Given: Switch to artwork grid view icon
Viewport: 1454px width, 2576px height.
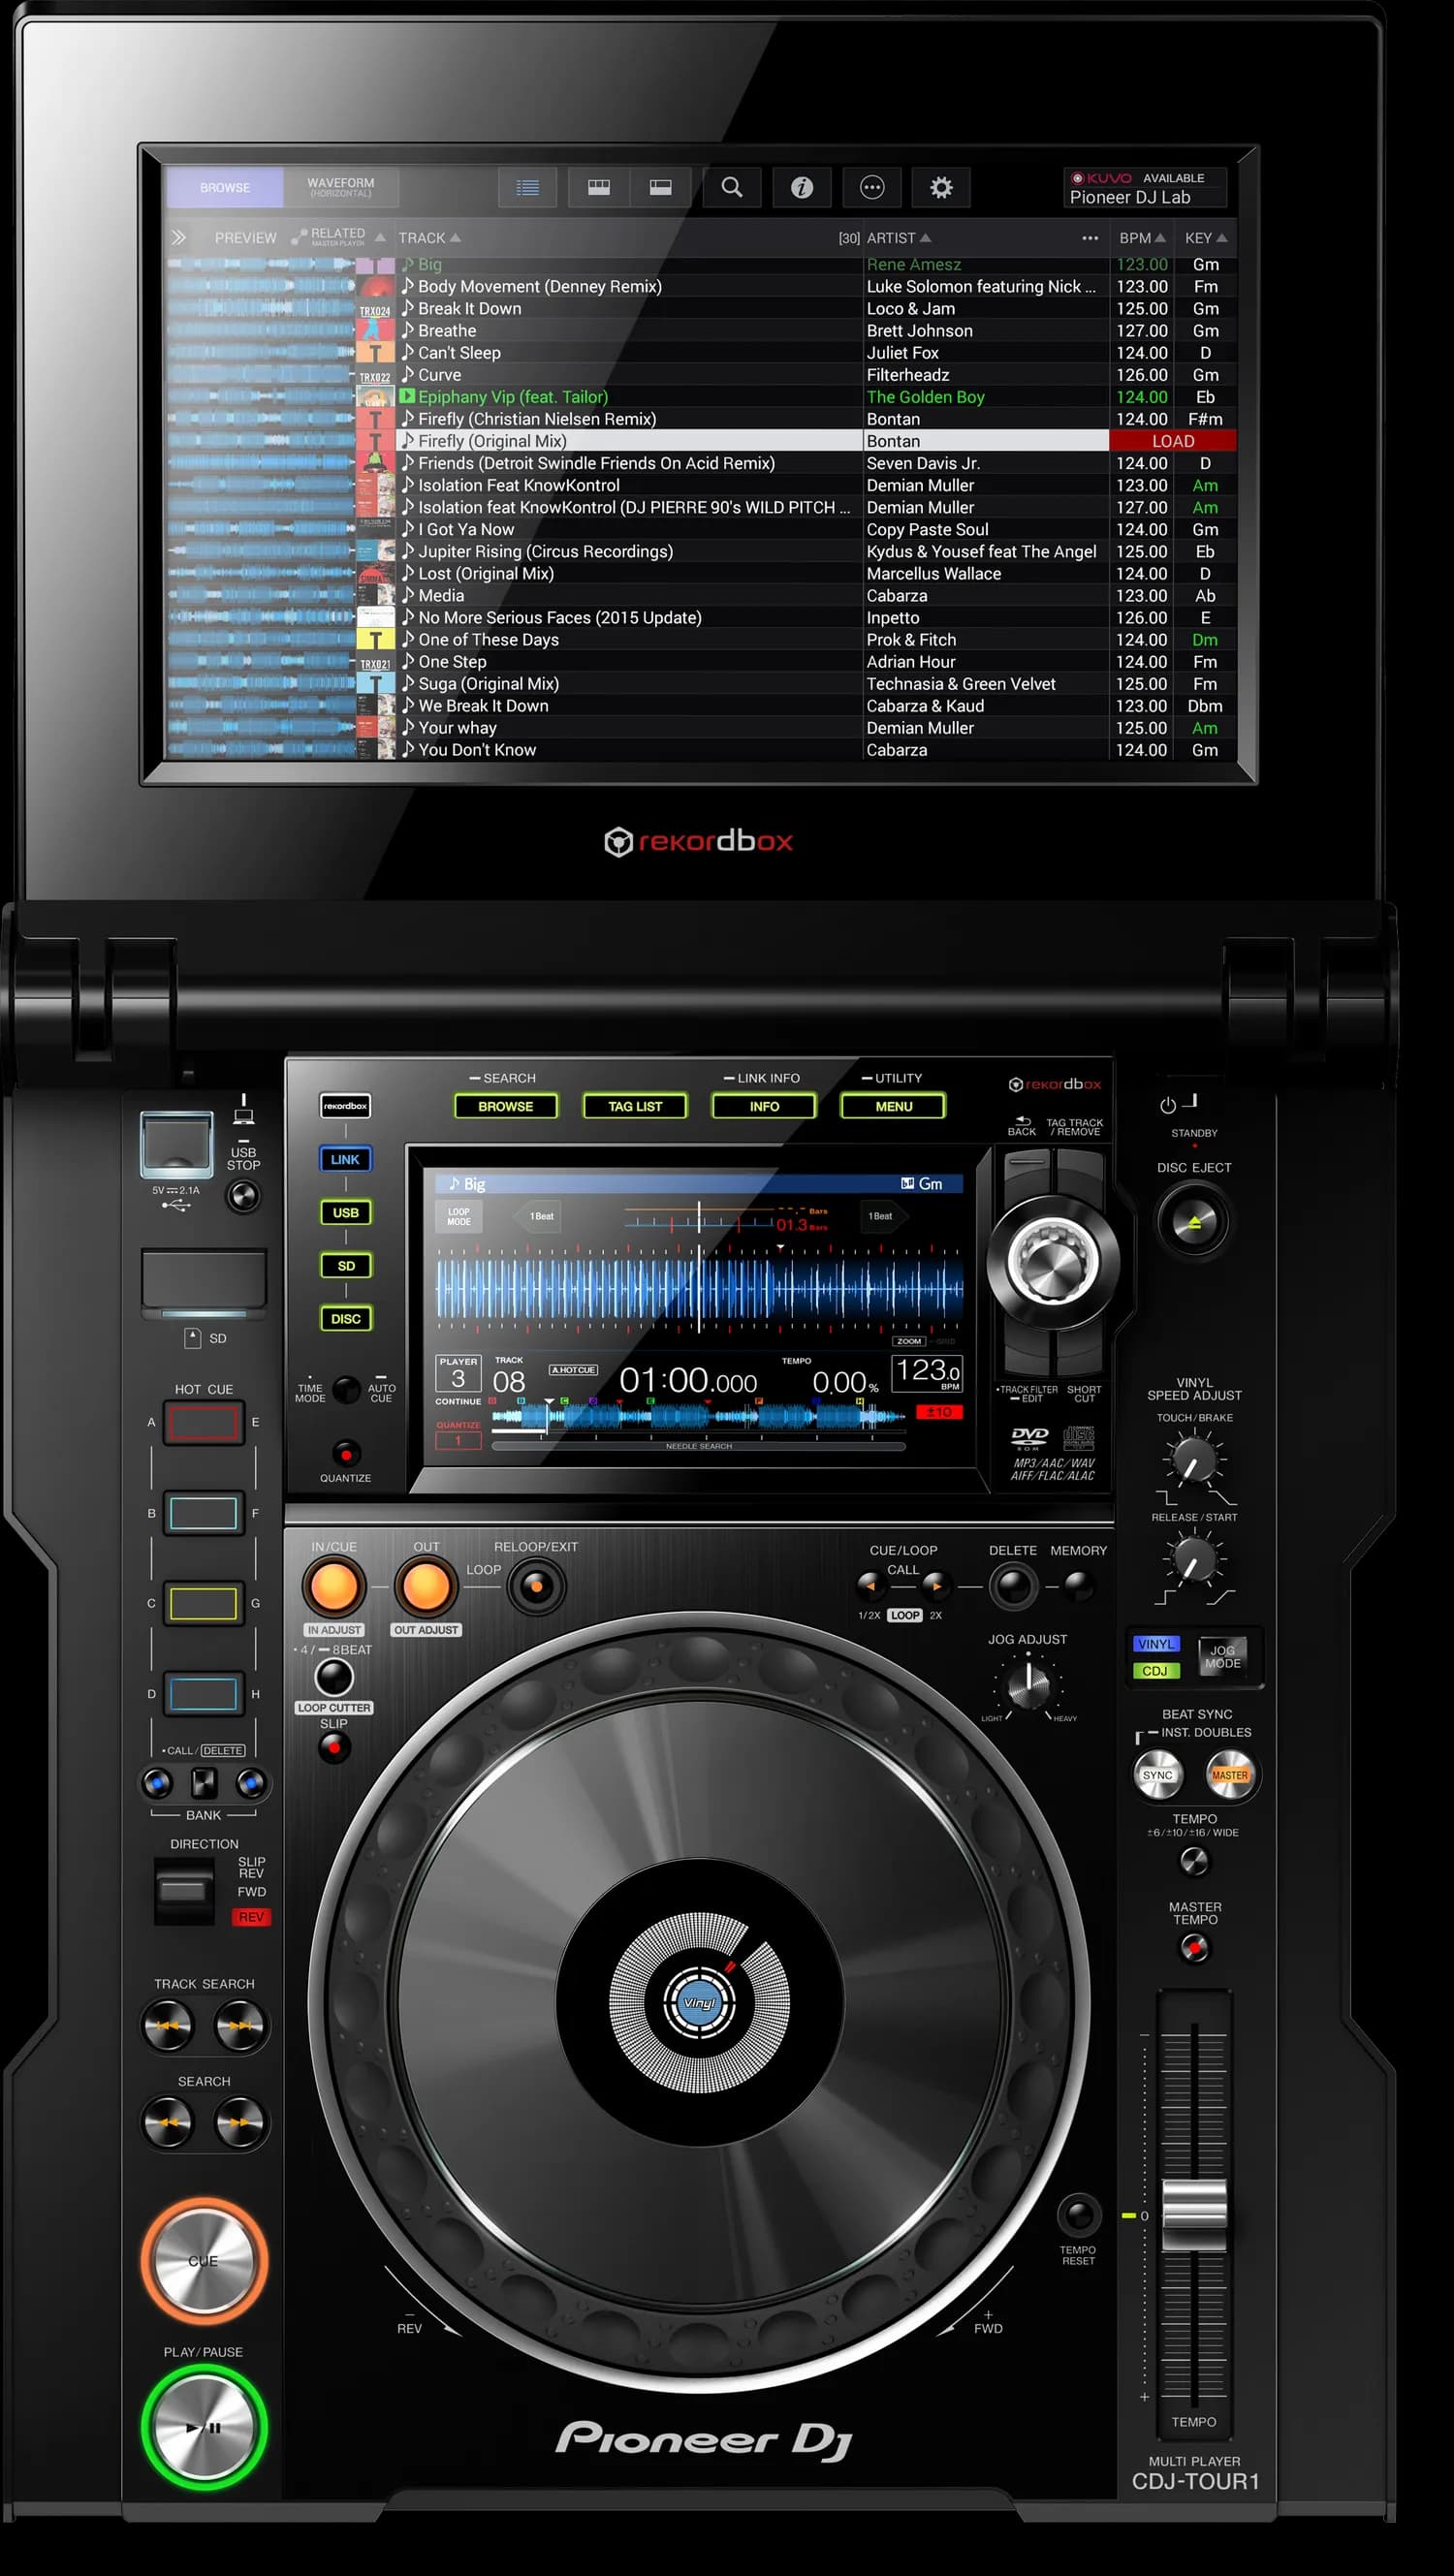Looking at the screenshot, I should [x=599, y=187].
